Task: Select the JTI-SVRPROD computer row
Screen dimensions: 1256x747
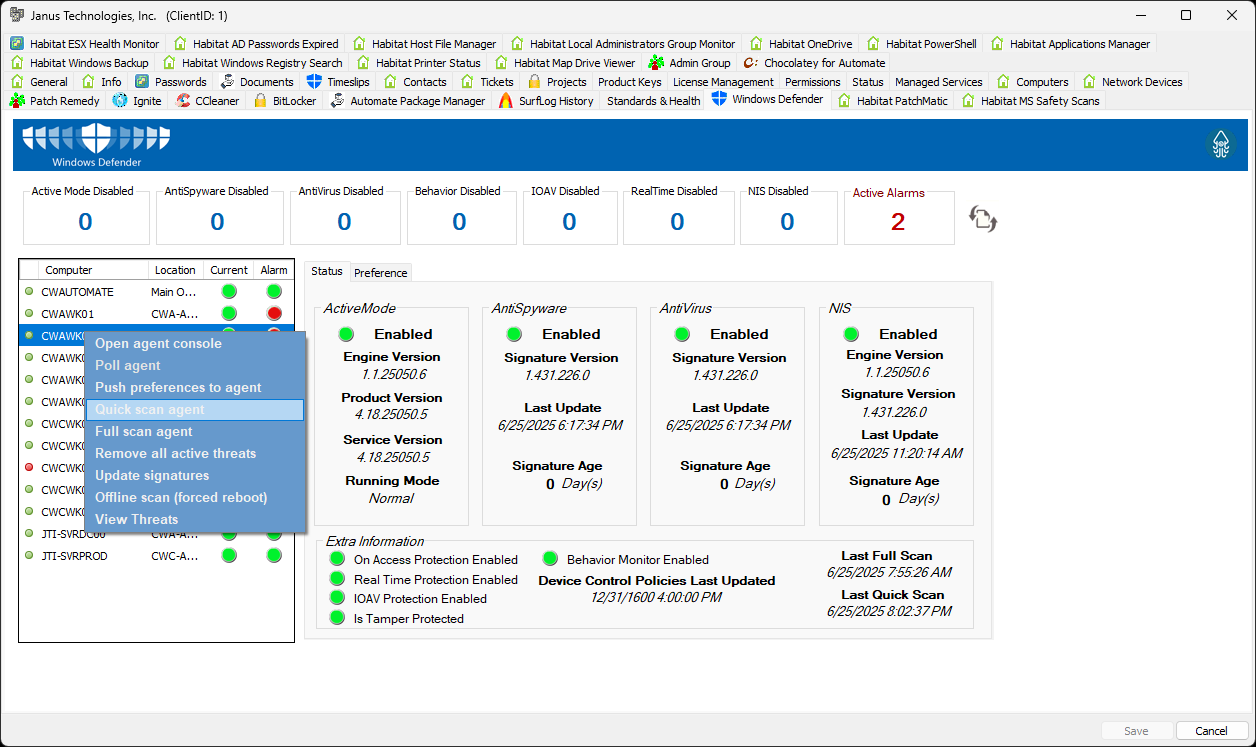Action: coord(75,556)
